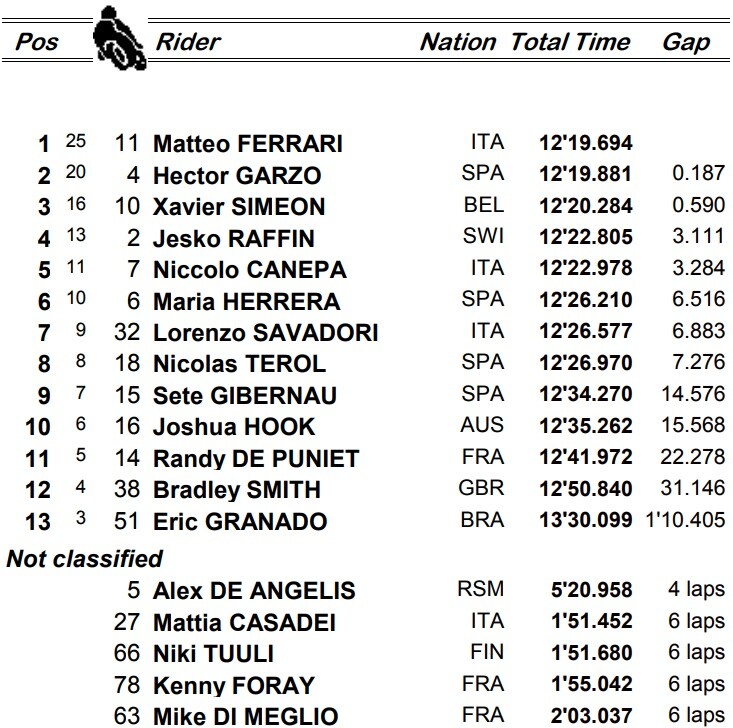
Task: Click the Gap column header
Action: tap(686, 43)
